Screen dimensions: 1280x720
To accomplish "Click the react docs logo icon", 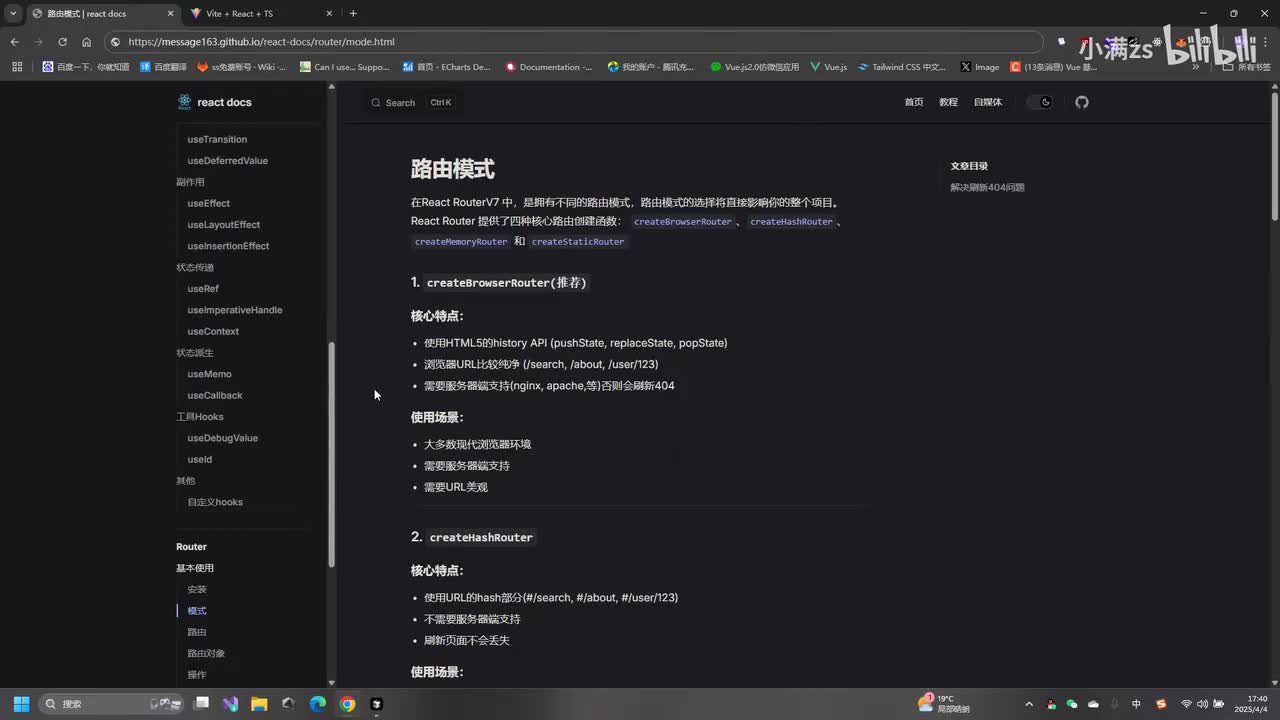I will [184, 102].
